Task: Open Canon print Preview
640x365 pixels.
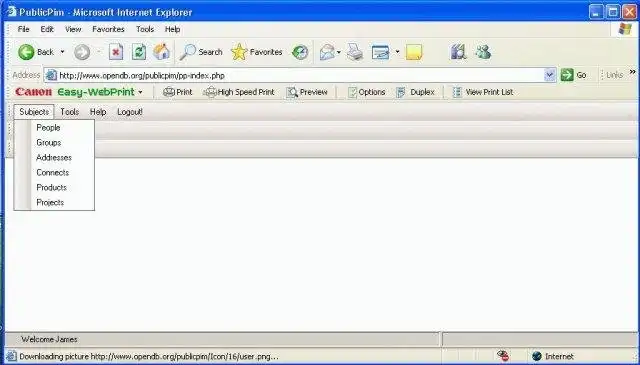Action: 307,92
